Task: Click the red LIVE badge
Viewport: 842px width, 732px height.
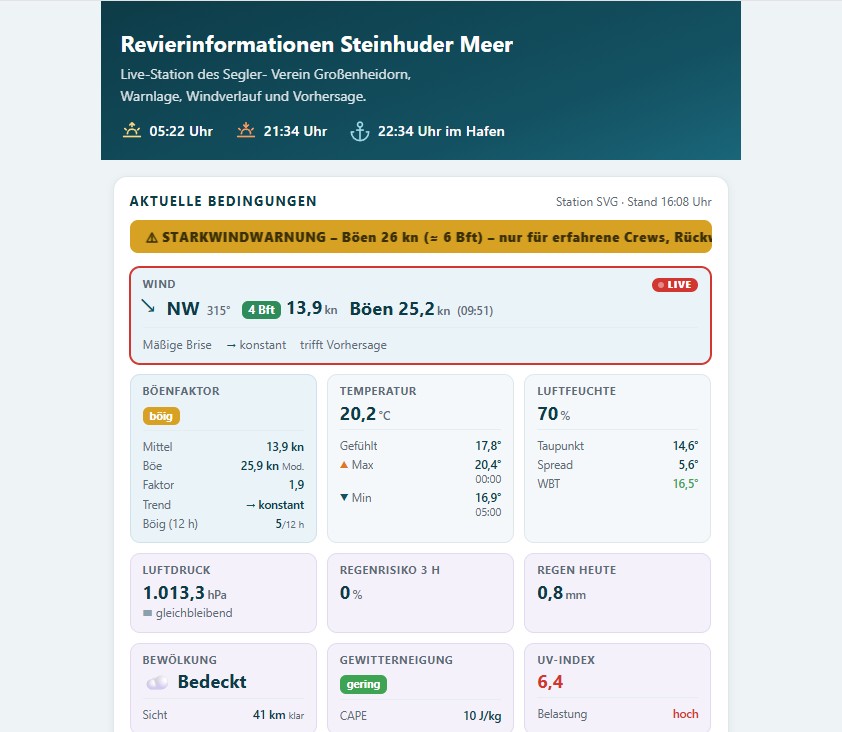Action: (x=674, y=285)
